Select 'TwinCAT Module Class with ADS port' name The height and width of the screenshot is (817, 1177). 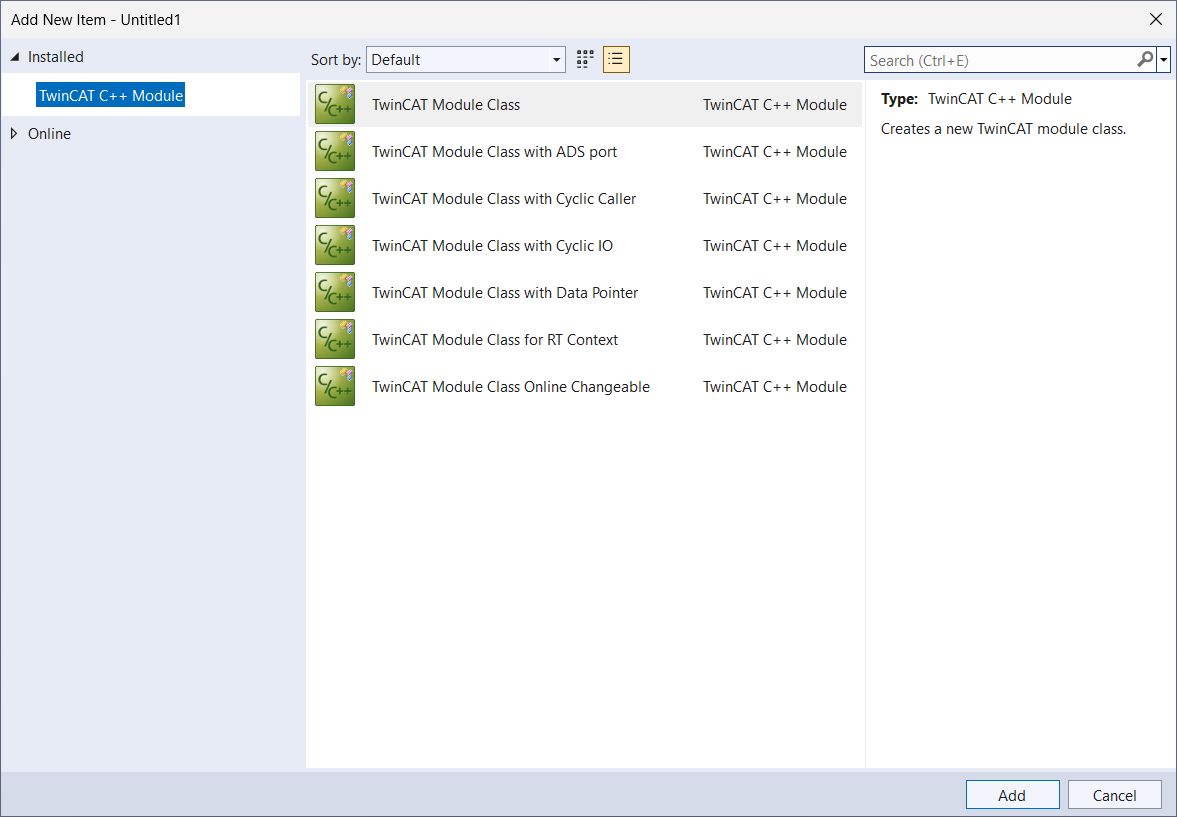(x=494, y=152)
